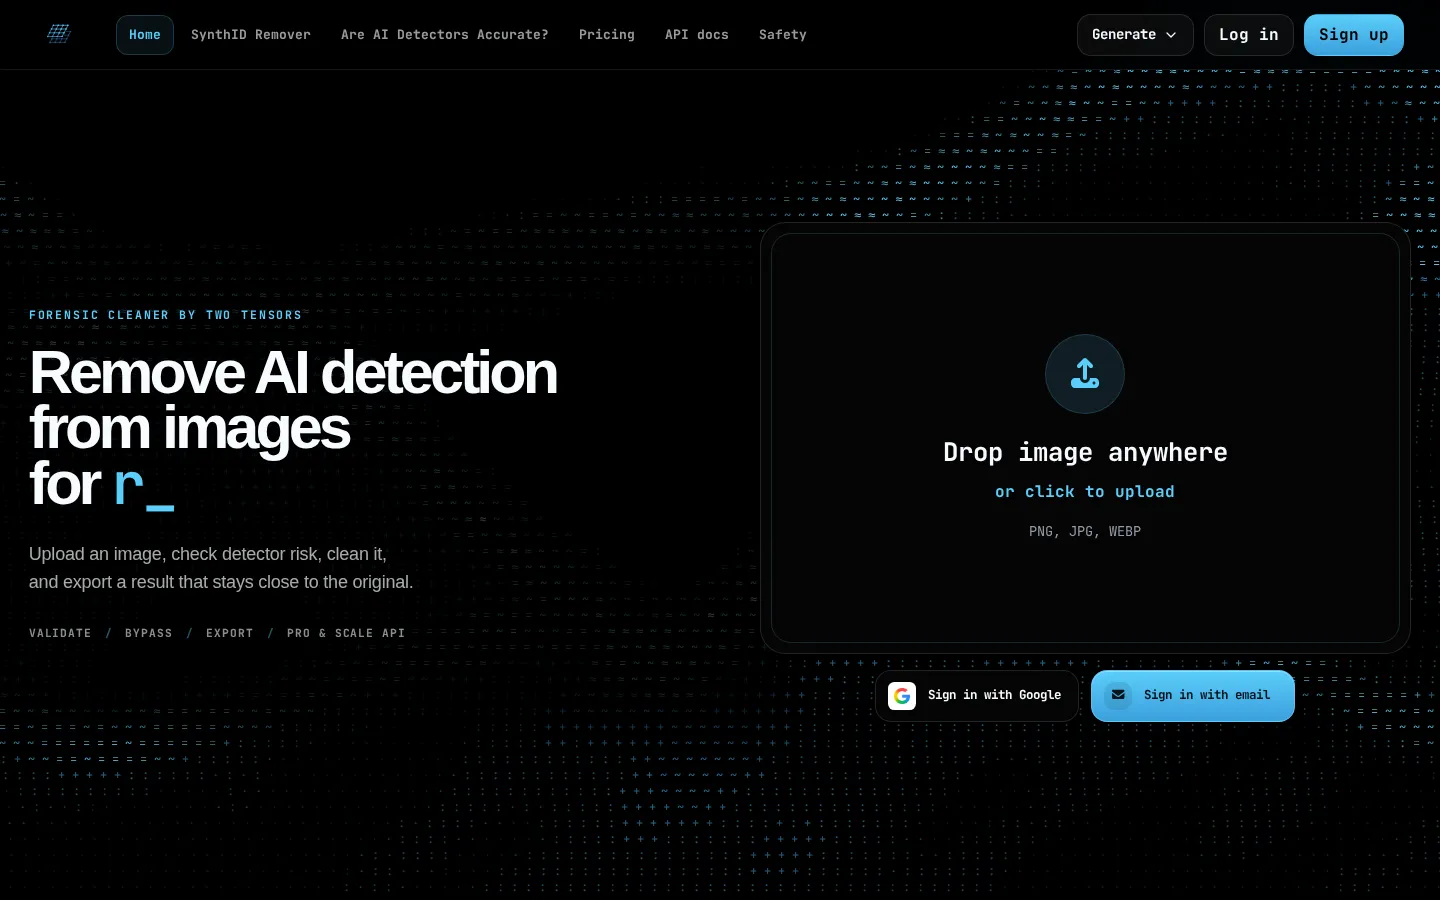1440x900 pixels.
Task: Go to the Home tab
Action: 145,35
